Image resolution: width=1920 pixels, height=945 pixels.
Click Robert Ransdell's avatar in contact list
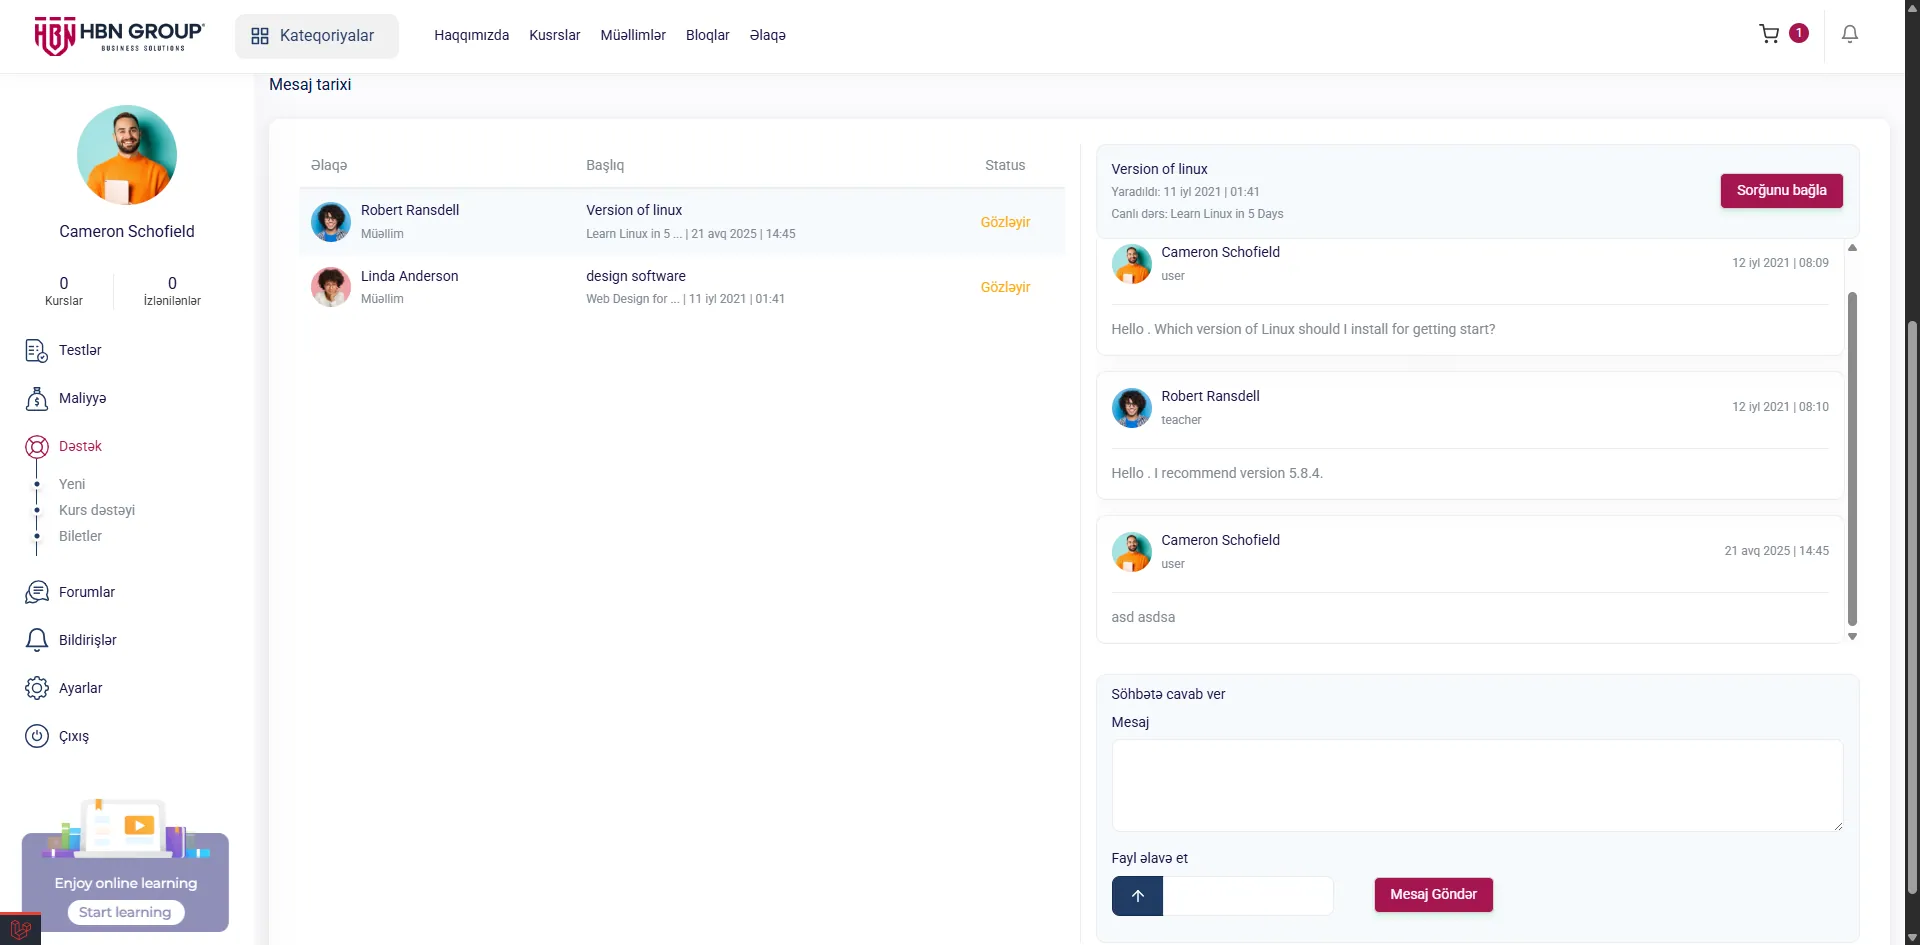click(x=330, y=222)
